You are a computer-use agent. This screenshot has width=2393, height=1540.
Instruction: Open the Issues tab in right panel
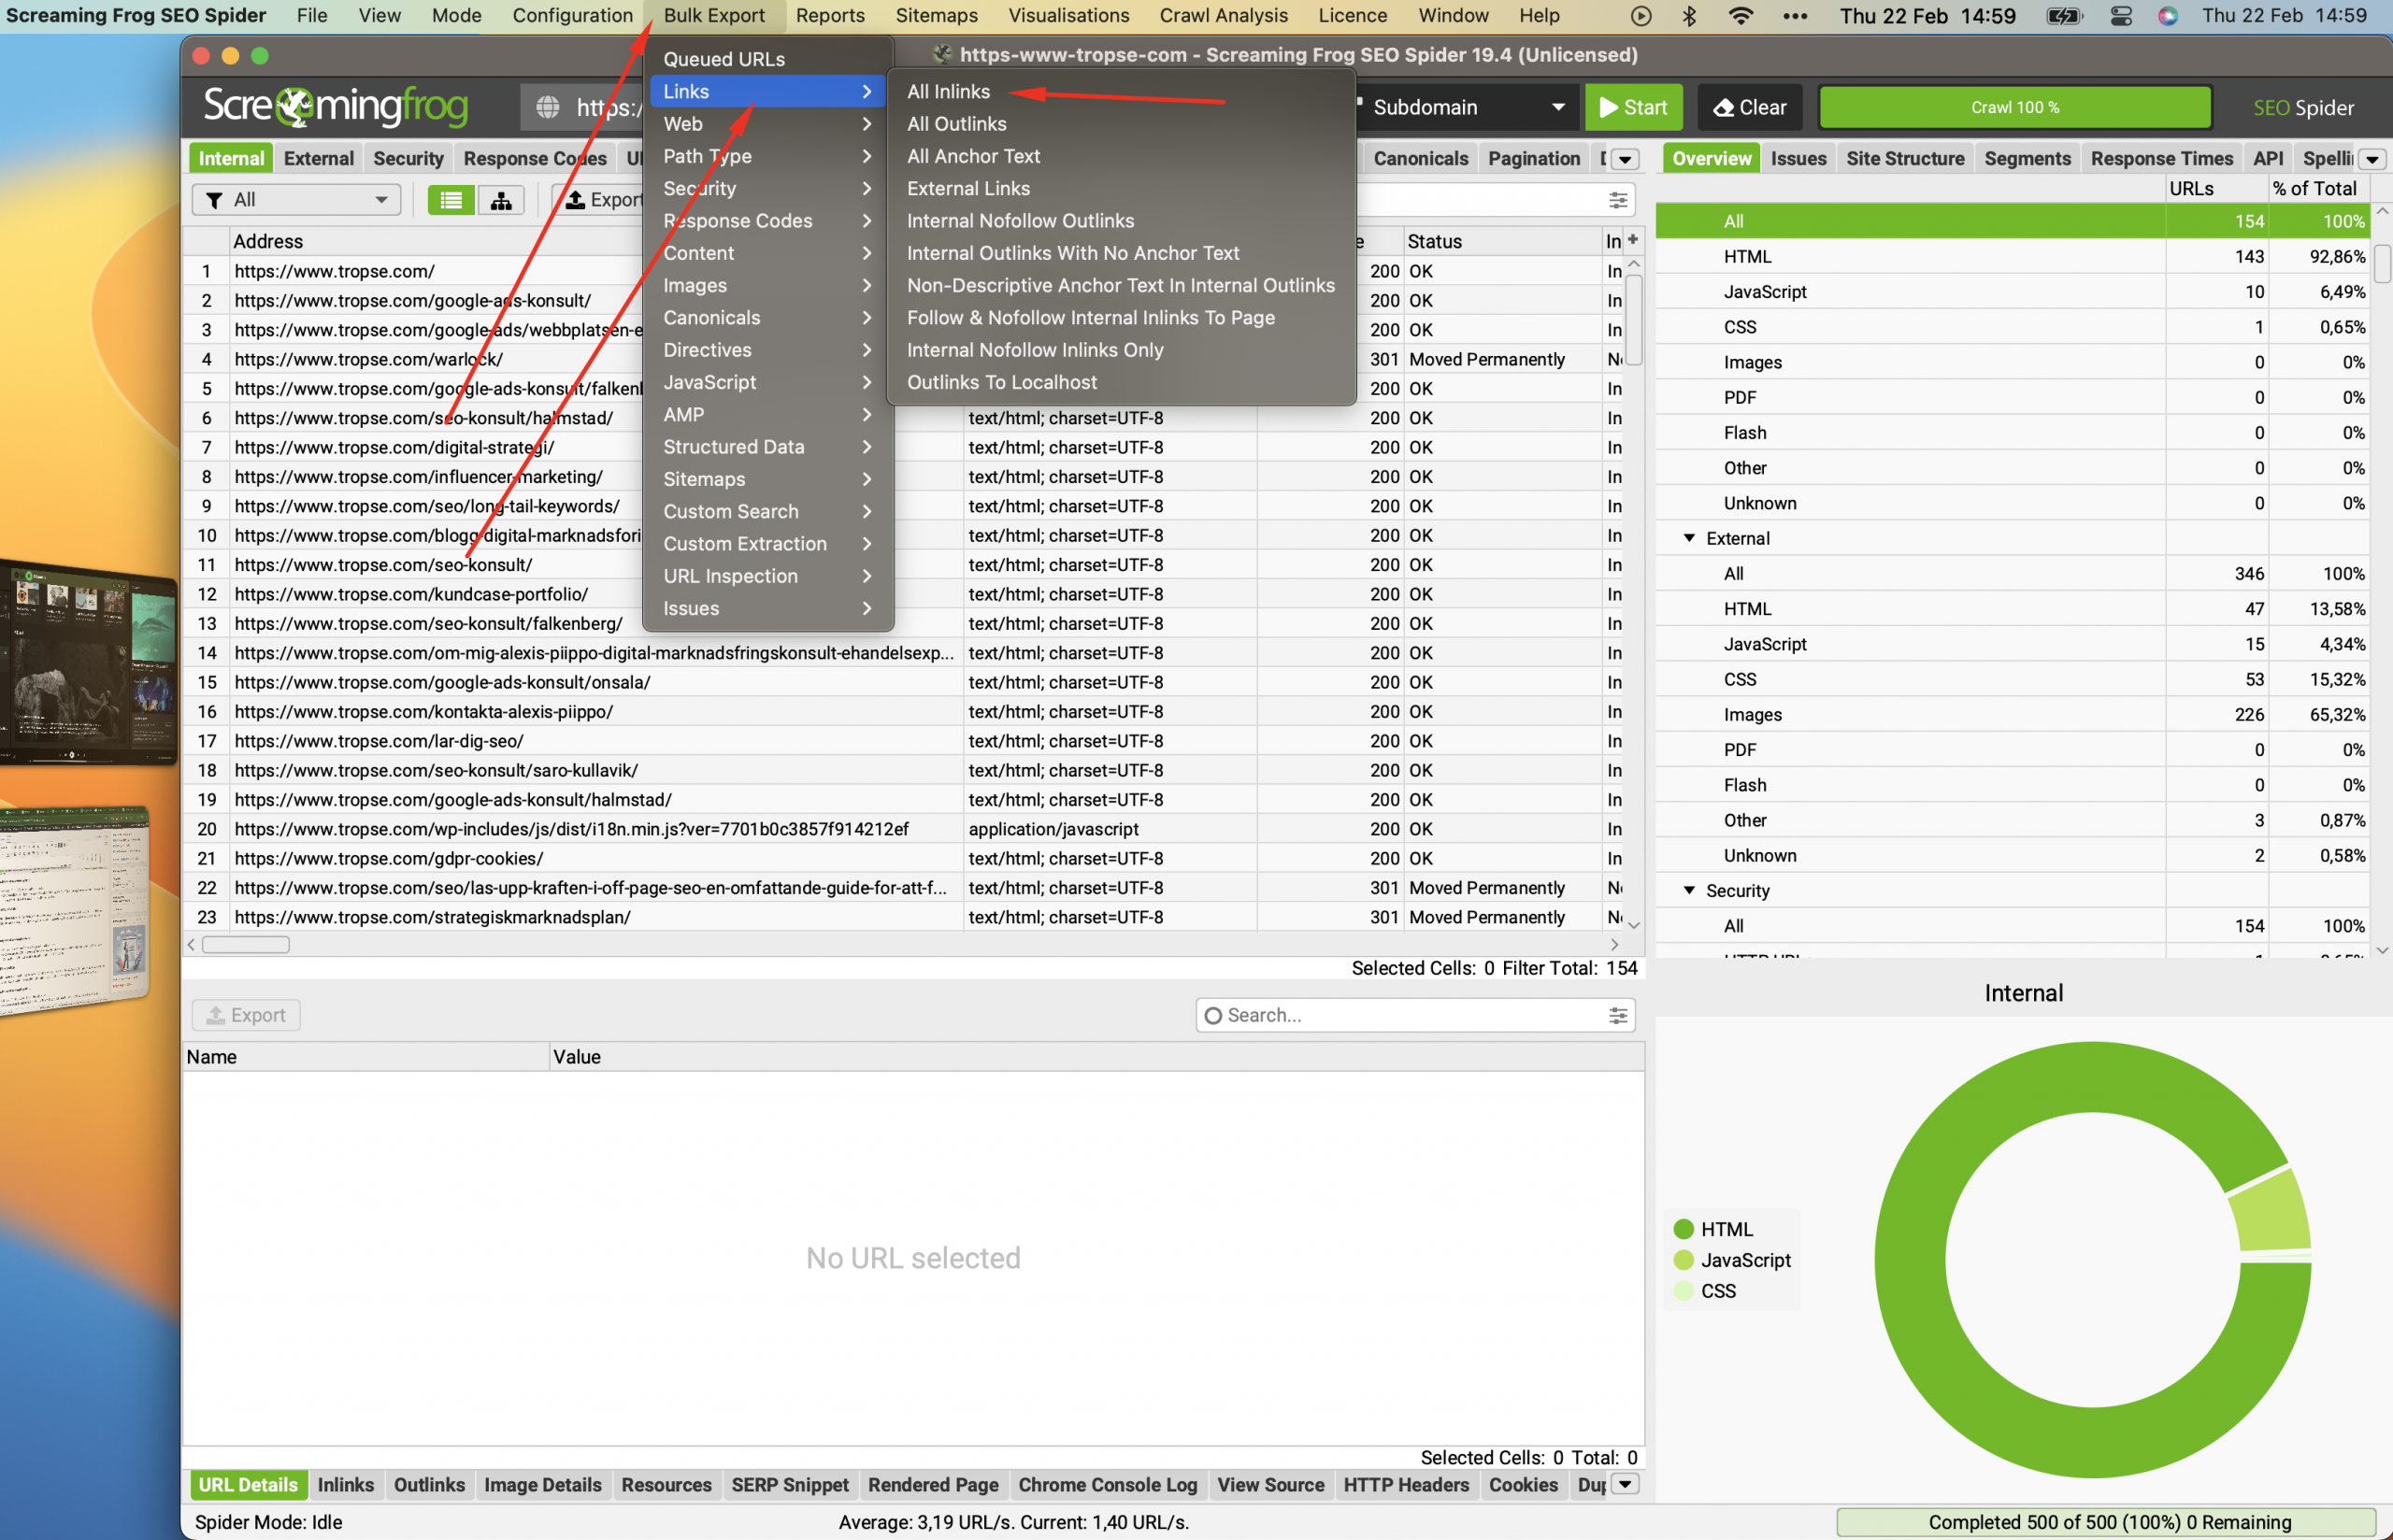tap(1798, 159)
